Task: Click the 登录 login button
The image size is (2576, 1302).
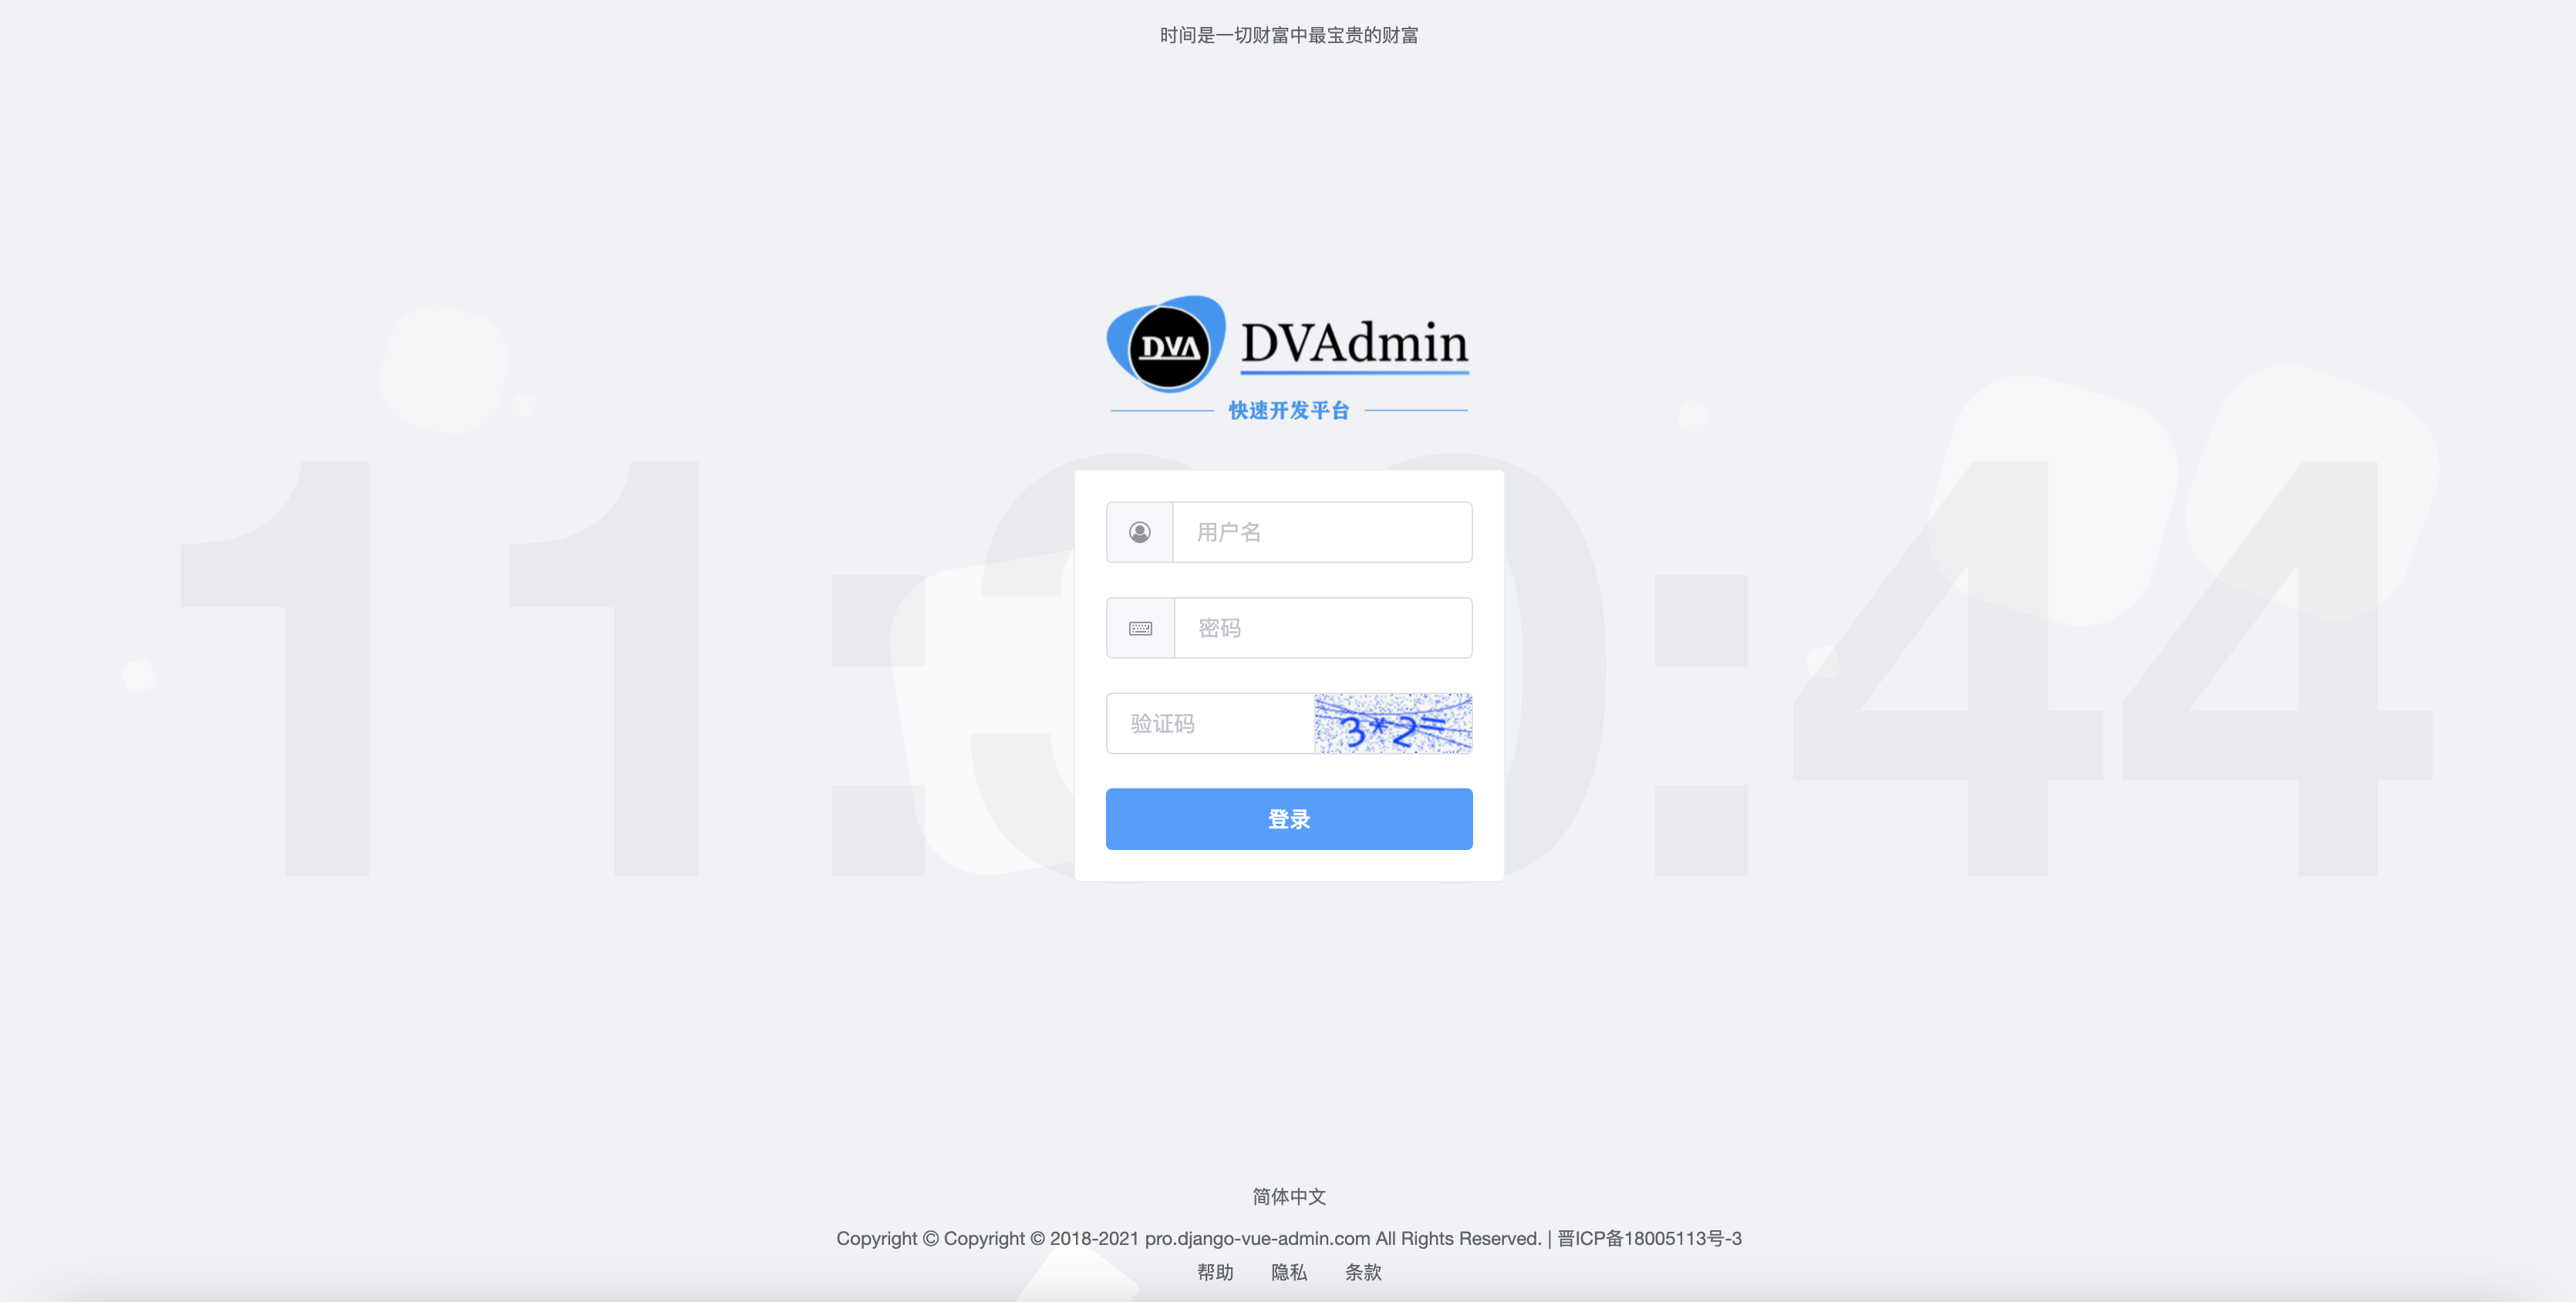Action: coord(1288,817)
